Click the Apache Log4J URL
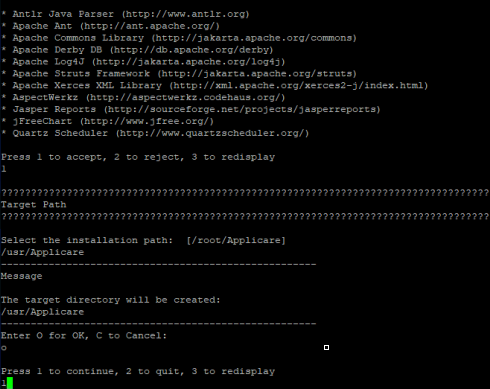The width and height of the screenshot is (490, 389). click(x=188, y=62)
